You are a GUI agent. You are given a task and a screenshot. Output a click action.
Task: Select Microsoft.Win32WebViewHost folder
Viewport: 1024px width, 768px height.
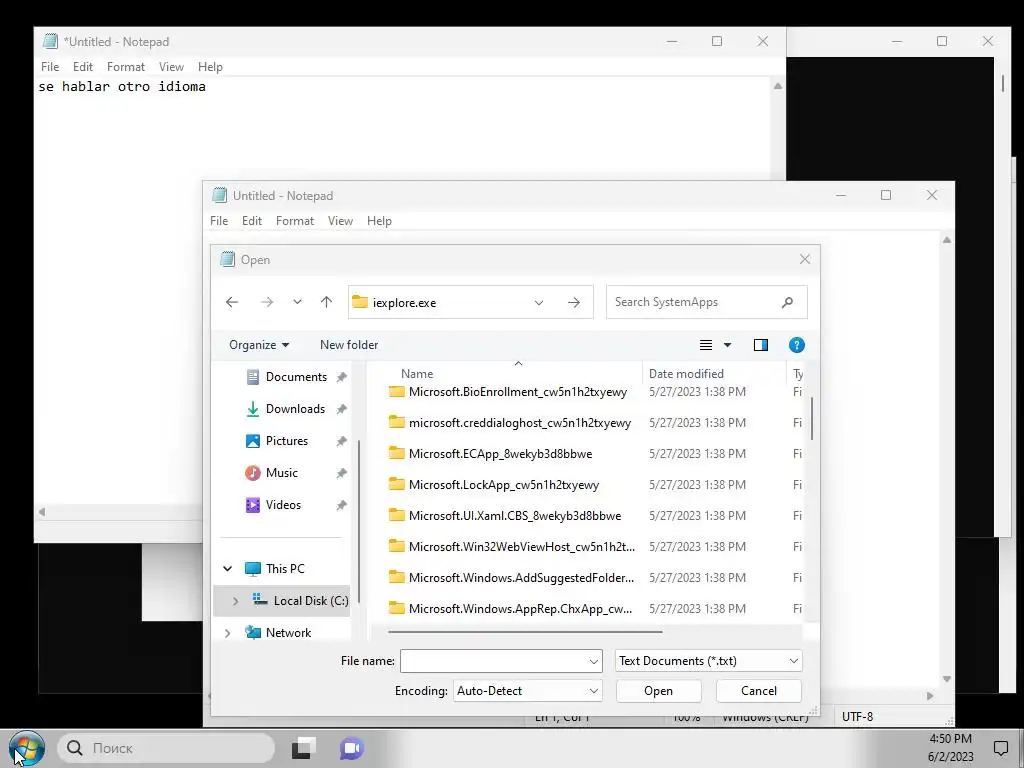click(x=521, y=547)
